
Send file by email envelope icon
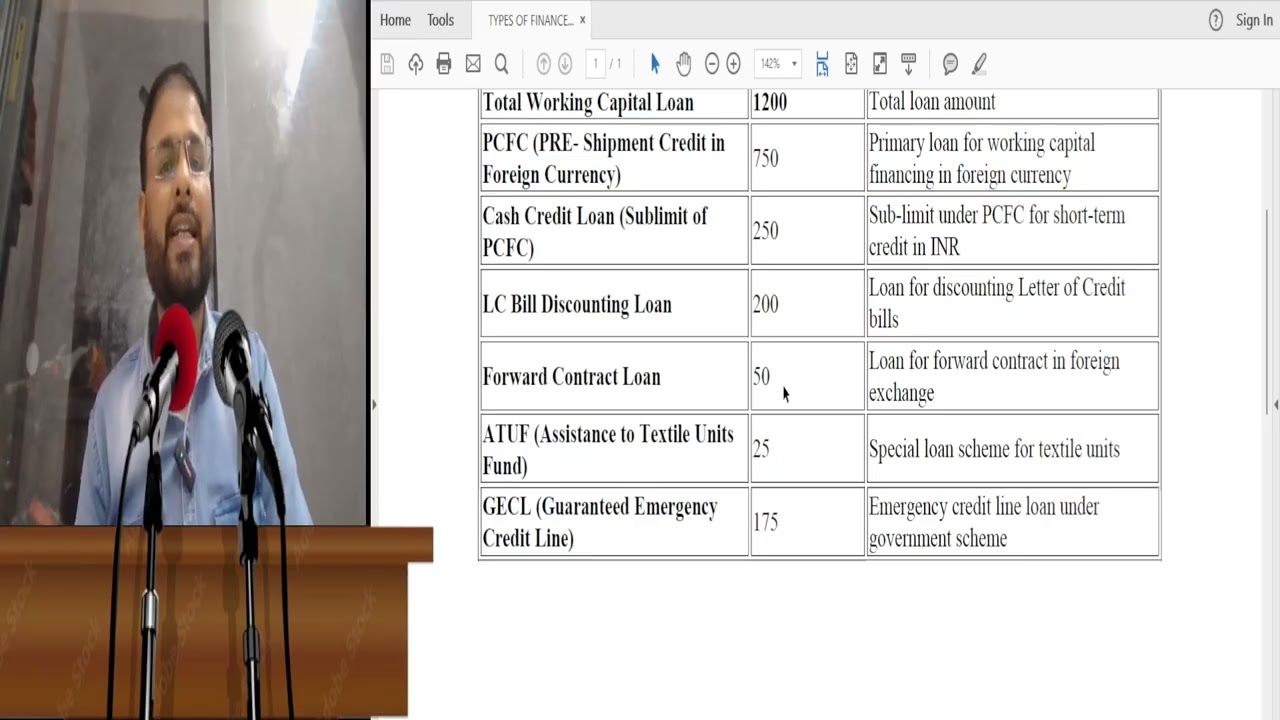(x=473, y=64)
